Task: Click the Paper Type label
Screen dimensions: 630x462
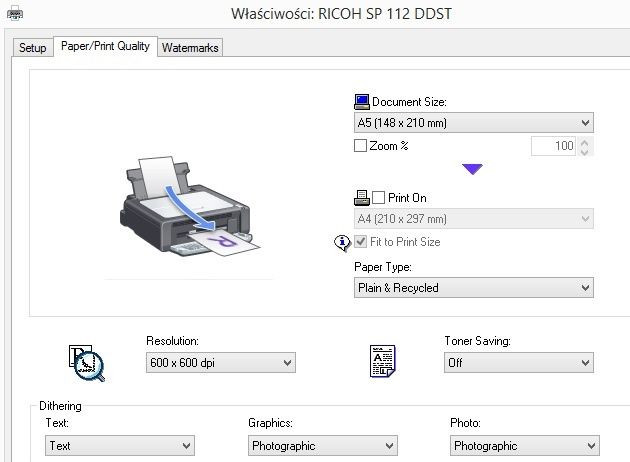Action: 382,267
